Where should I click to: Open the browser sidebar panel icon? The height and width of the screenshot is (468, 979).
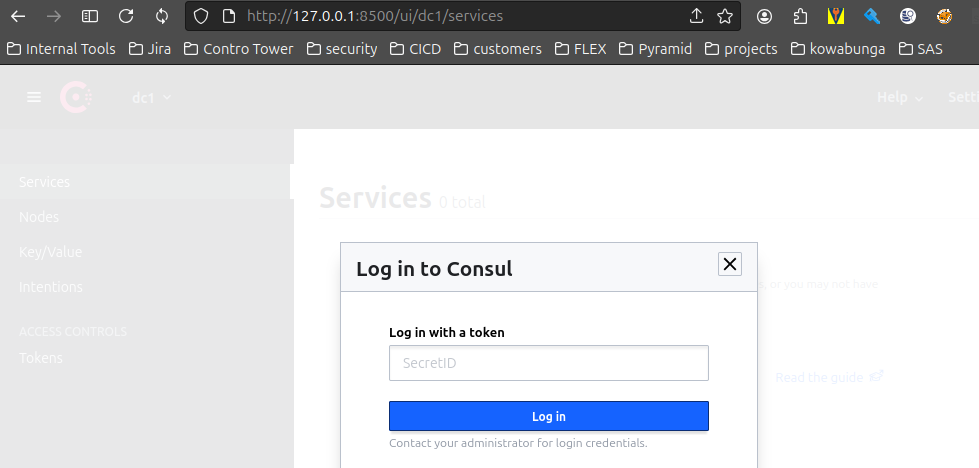(x=90, y=16)
